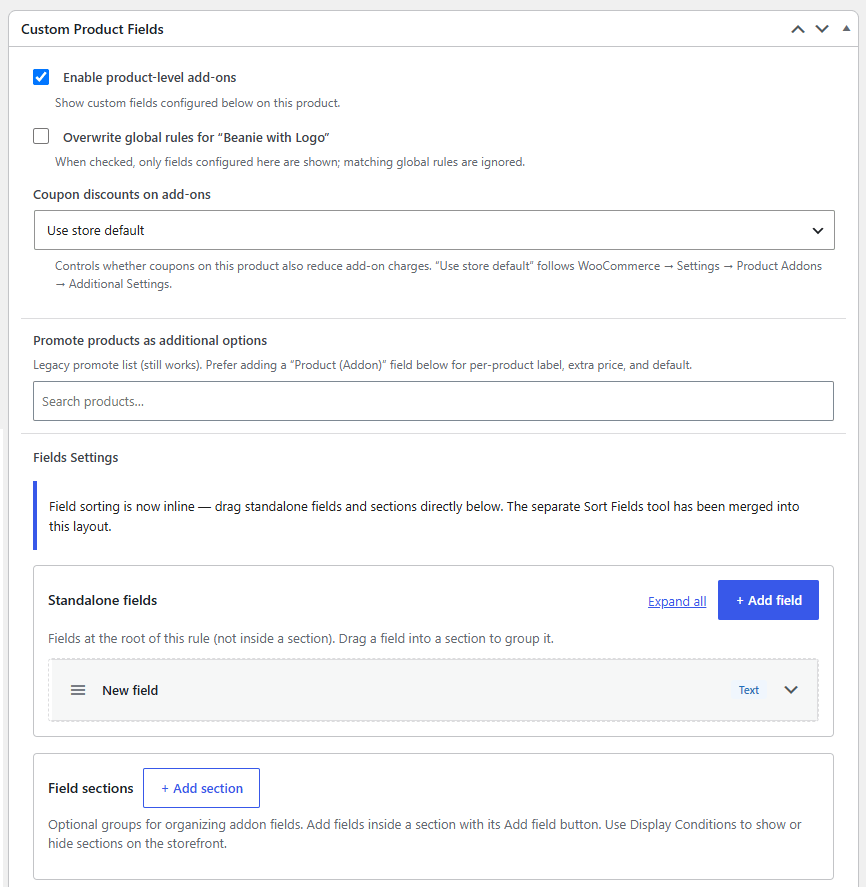This screenshot has width=866, height=888.
Task: Expand the New field row chevron
Action: coord(791,690)
